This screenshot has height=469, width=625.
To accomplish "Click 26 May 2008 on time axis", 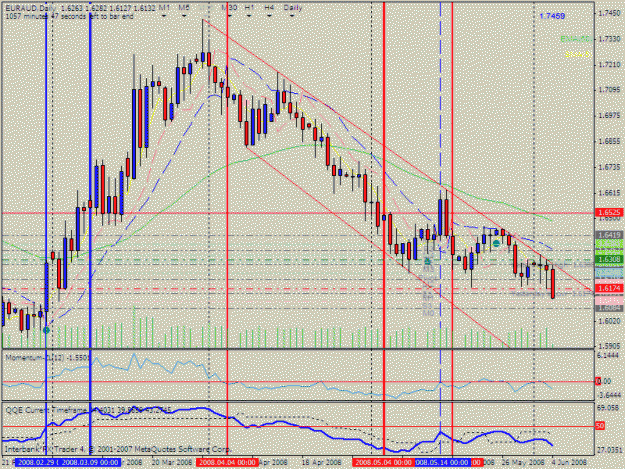I will [523, 462].
